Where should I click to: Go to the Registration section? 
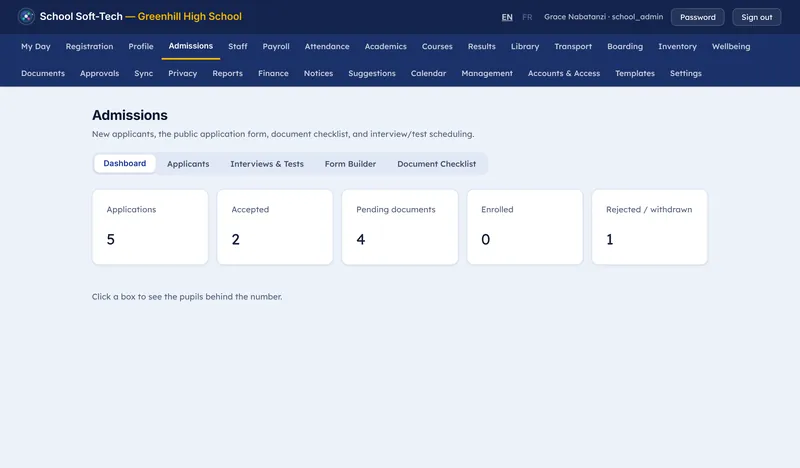[x=89, y=46]
